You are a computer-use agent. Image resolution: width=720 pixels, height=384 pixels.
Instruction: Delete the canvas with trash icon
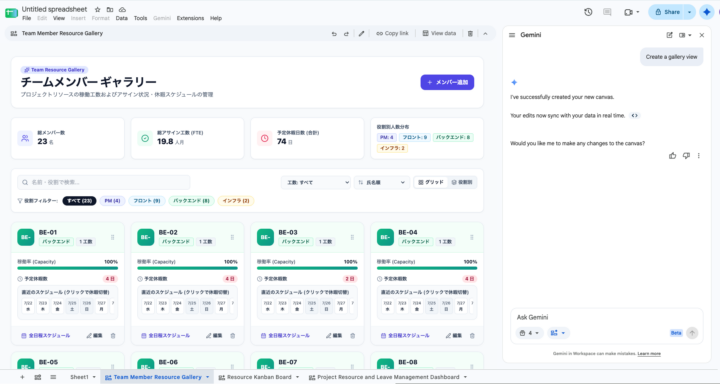point(470,34)
